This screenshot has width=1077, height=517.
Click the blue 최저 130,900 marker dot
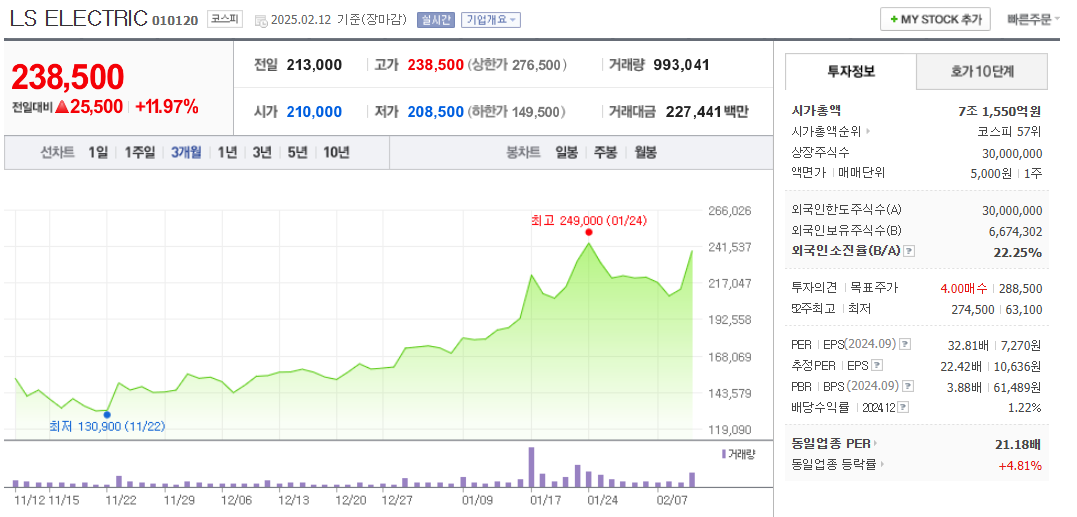pos(107,414)
